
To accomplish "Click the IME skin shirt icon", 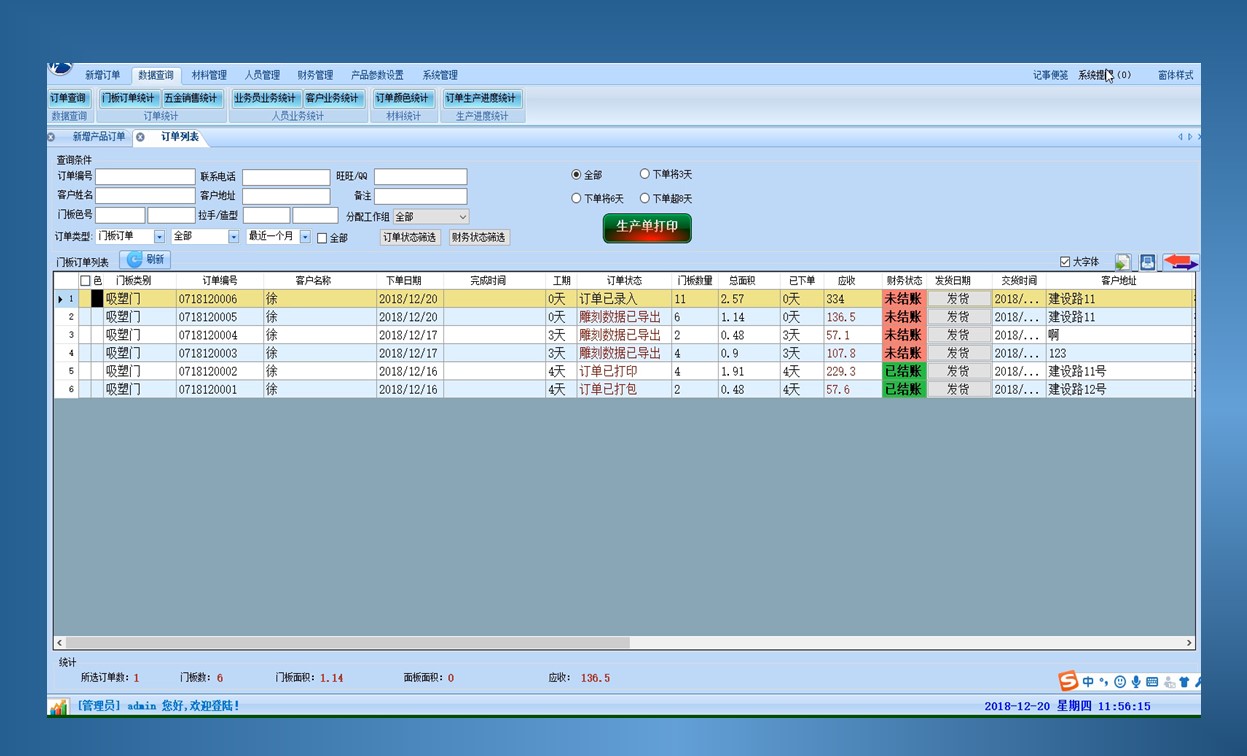I will click(1184, 682).
